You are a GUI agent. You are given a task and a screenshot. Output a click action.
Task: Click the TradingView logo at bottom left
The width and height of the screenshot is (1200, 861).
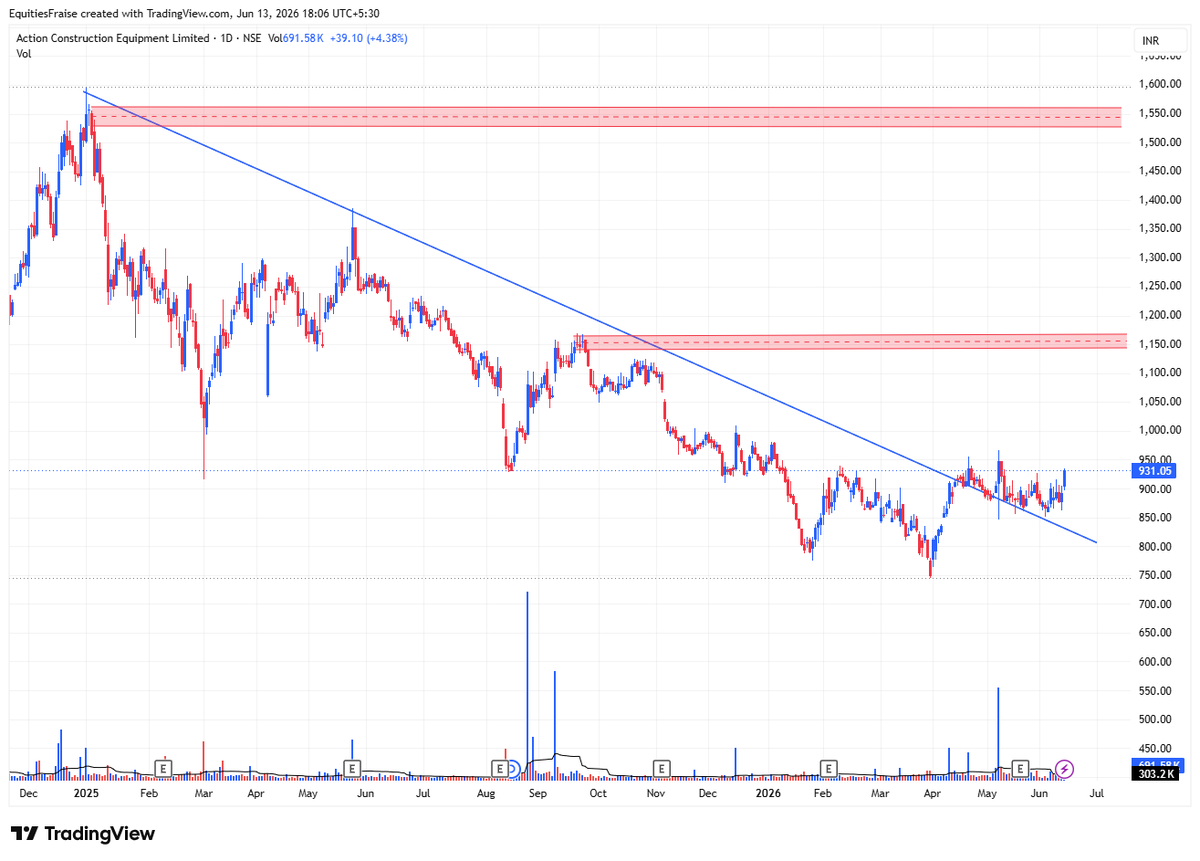coord(83,833)
